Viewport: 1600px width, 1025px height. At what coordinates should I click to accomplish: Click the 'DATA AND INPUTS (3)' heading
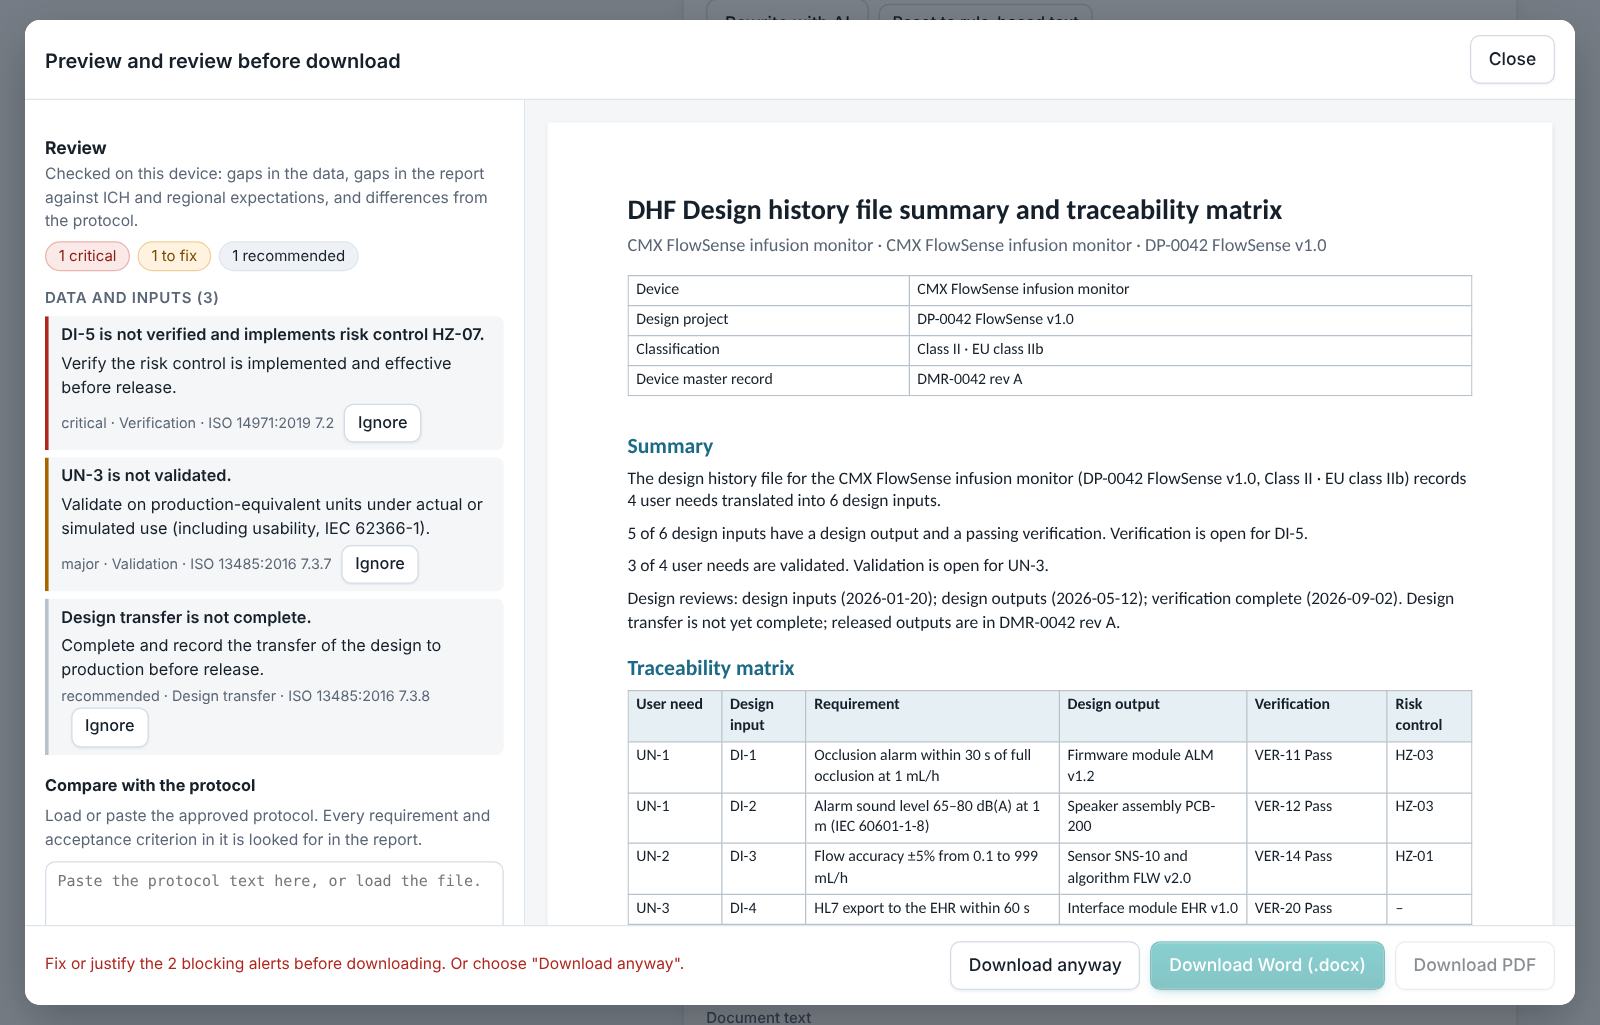coord(132,298)
